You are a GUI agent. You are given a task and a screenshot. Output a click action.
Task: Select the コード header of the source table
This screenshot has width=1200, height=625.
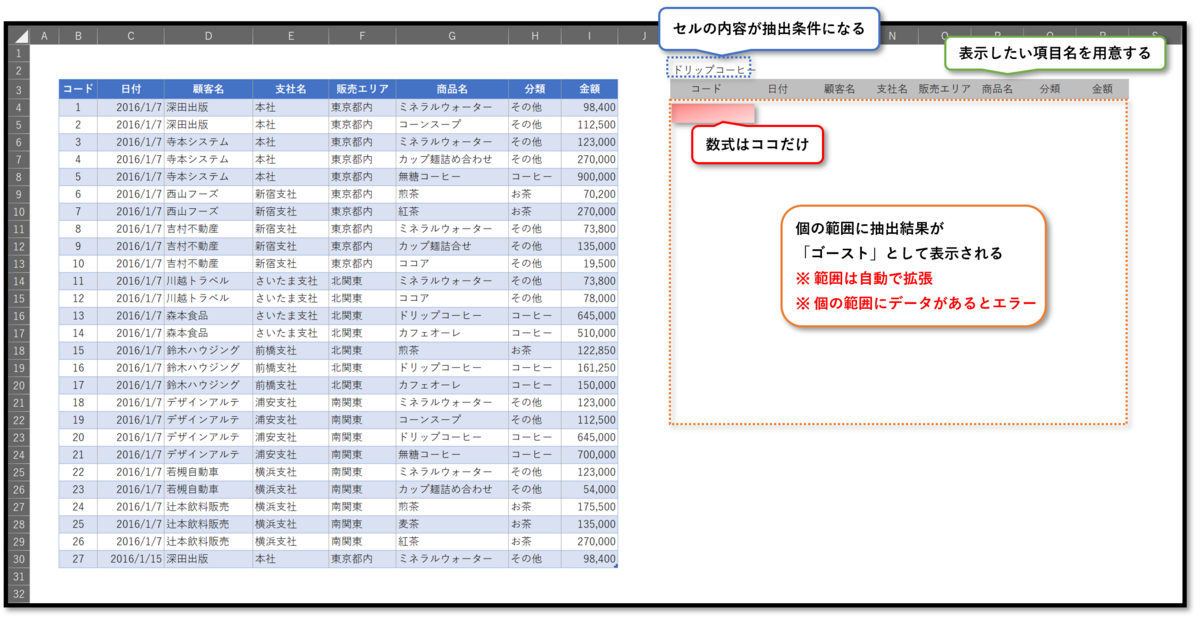coord(75,88)
